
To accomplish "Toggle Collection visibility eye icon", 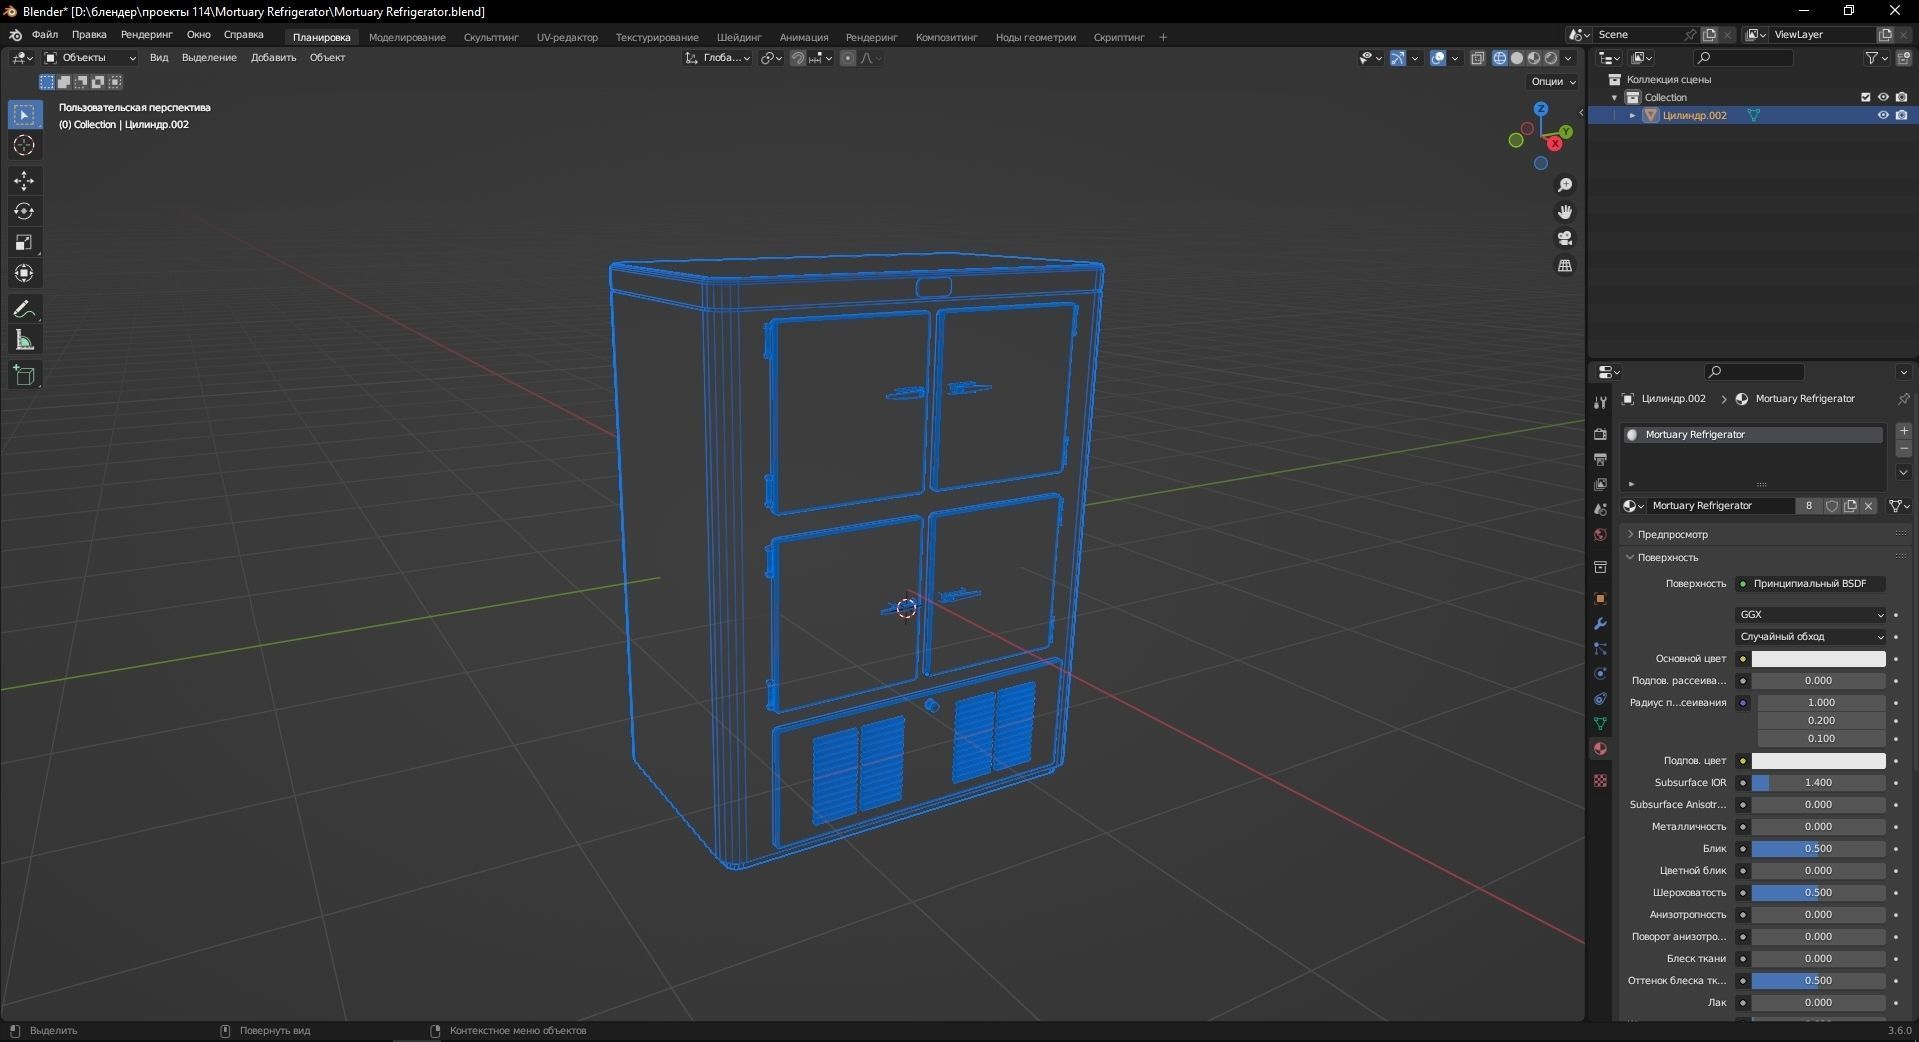I will click(x=1883, y=97).
